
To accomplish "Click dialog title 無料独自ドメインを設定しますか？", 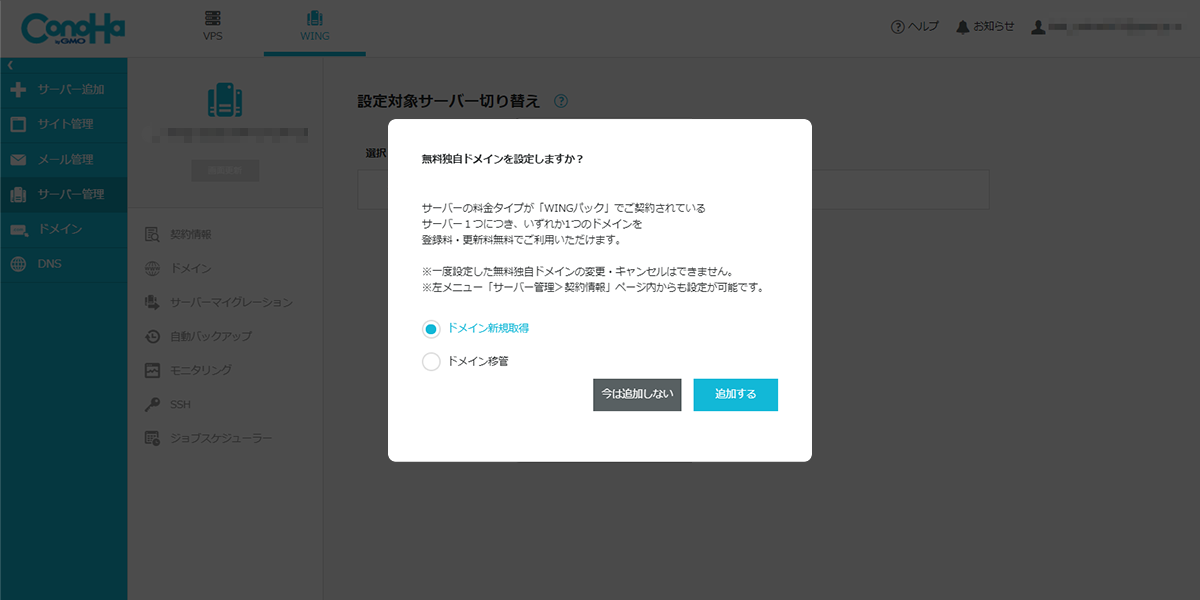I will coord(502,159).
